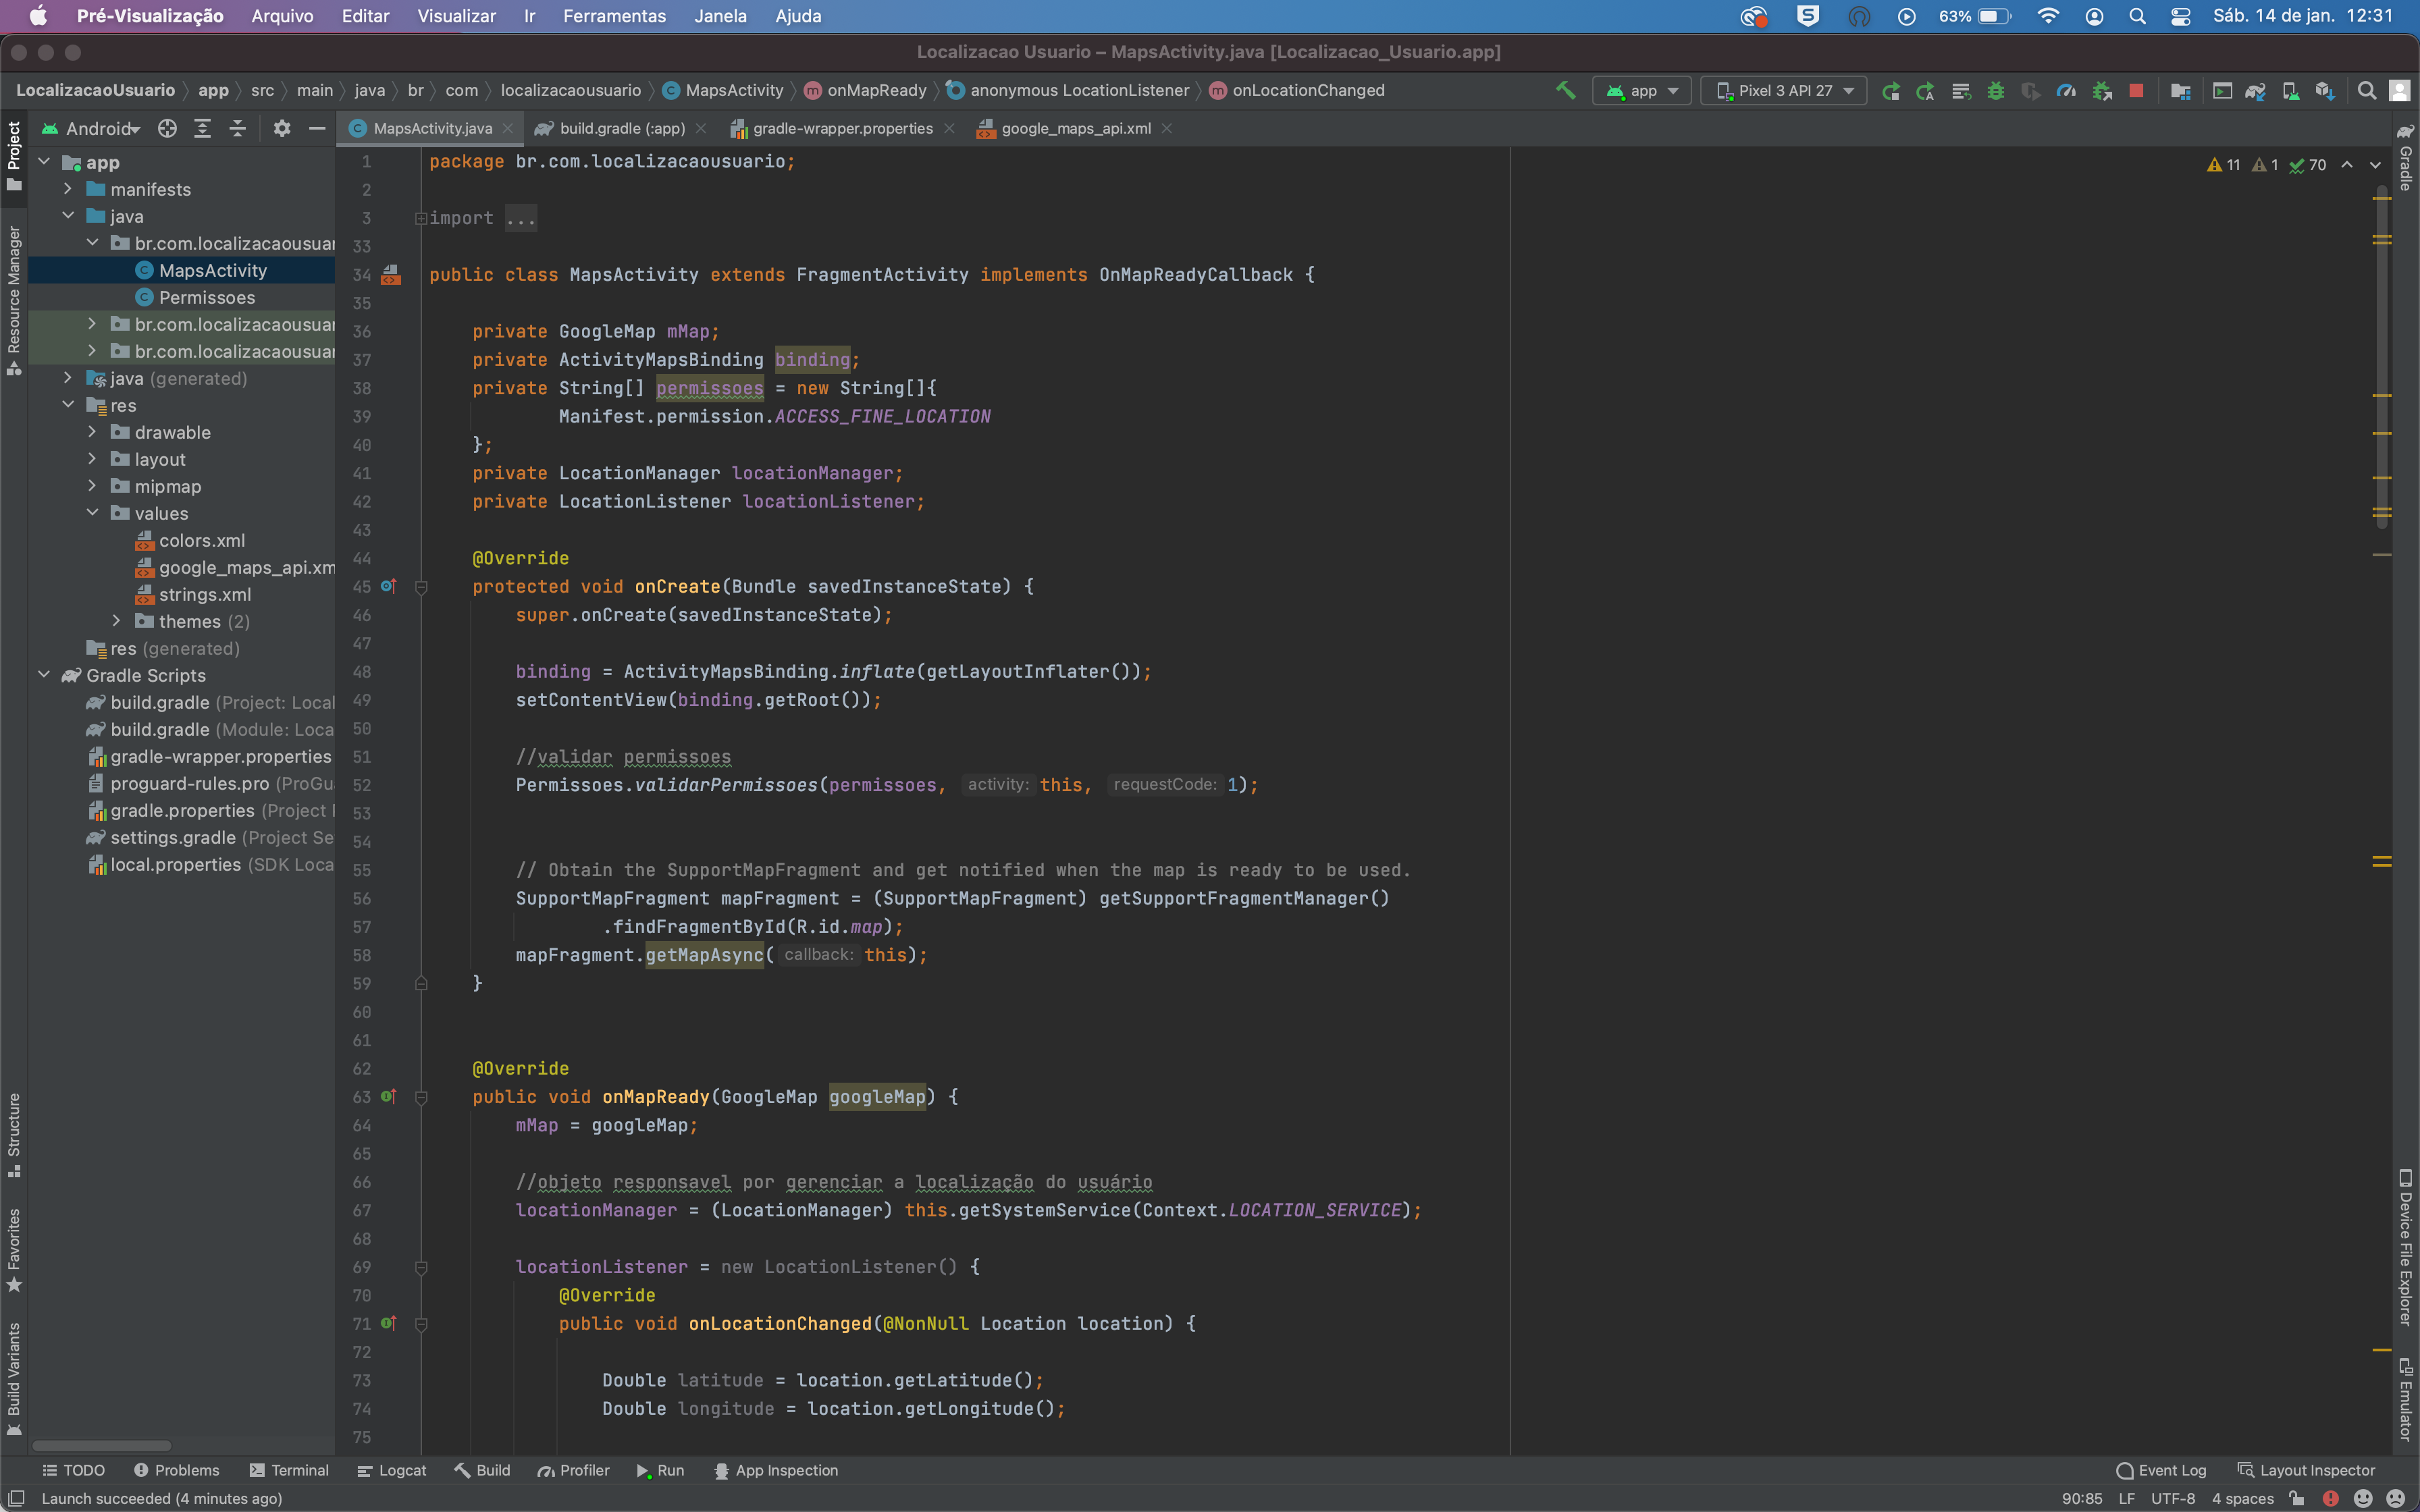This screenshot has width=2420, height=1512.
Task: Click Apply Changes and Restart Activity icon
Action: (x=1925, y=91)
